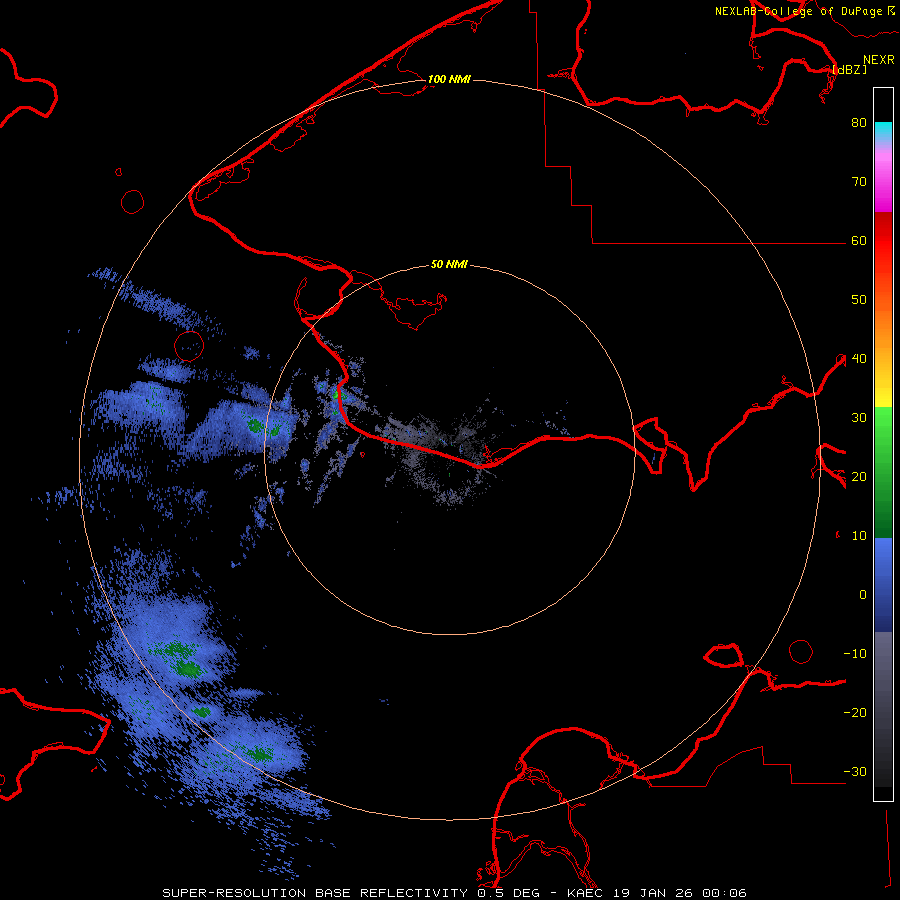Click the 40 value on the dBZ scale
This screenshot has height=900, width=900.
(859, 359)
